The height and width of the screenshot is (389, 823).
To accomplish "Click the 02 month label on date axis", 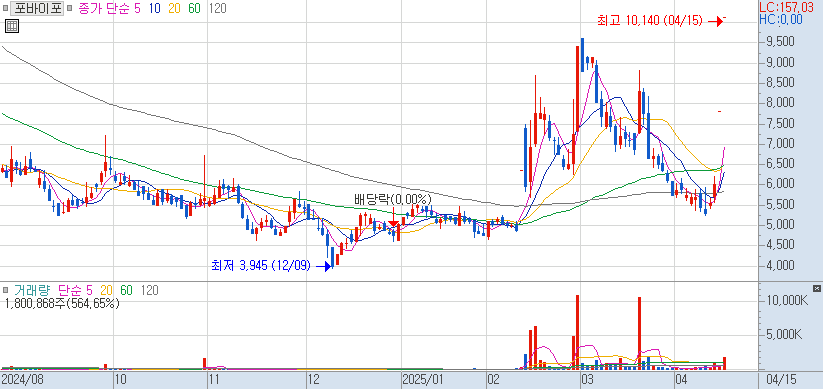I will [x=493, y=379].
